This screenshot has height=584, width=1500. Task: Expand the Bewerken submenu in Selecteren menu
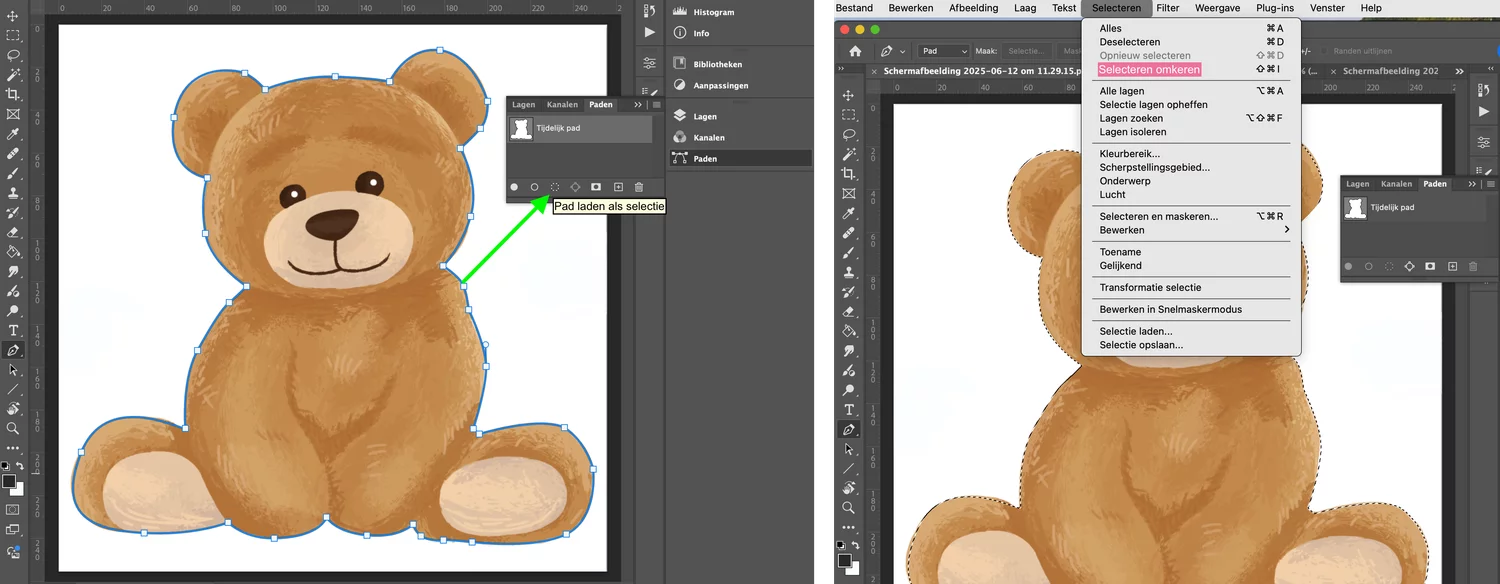1195,230
